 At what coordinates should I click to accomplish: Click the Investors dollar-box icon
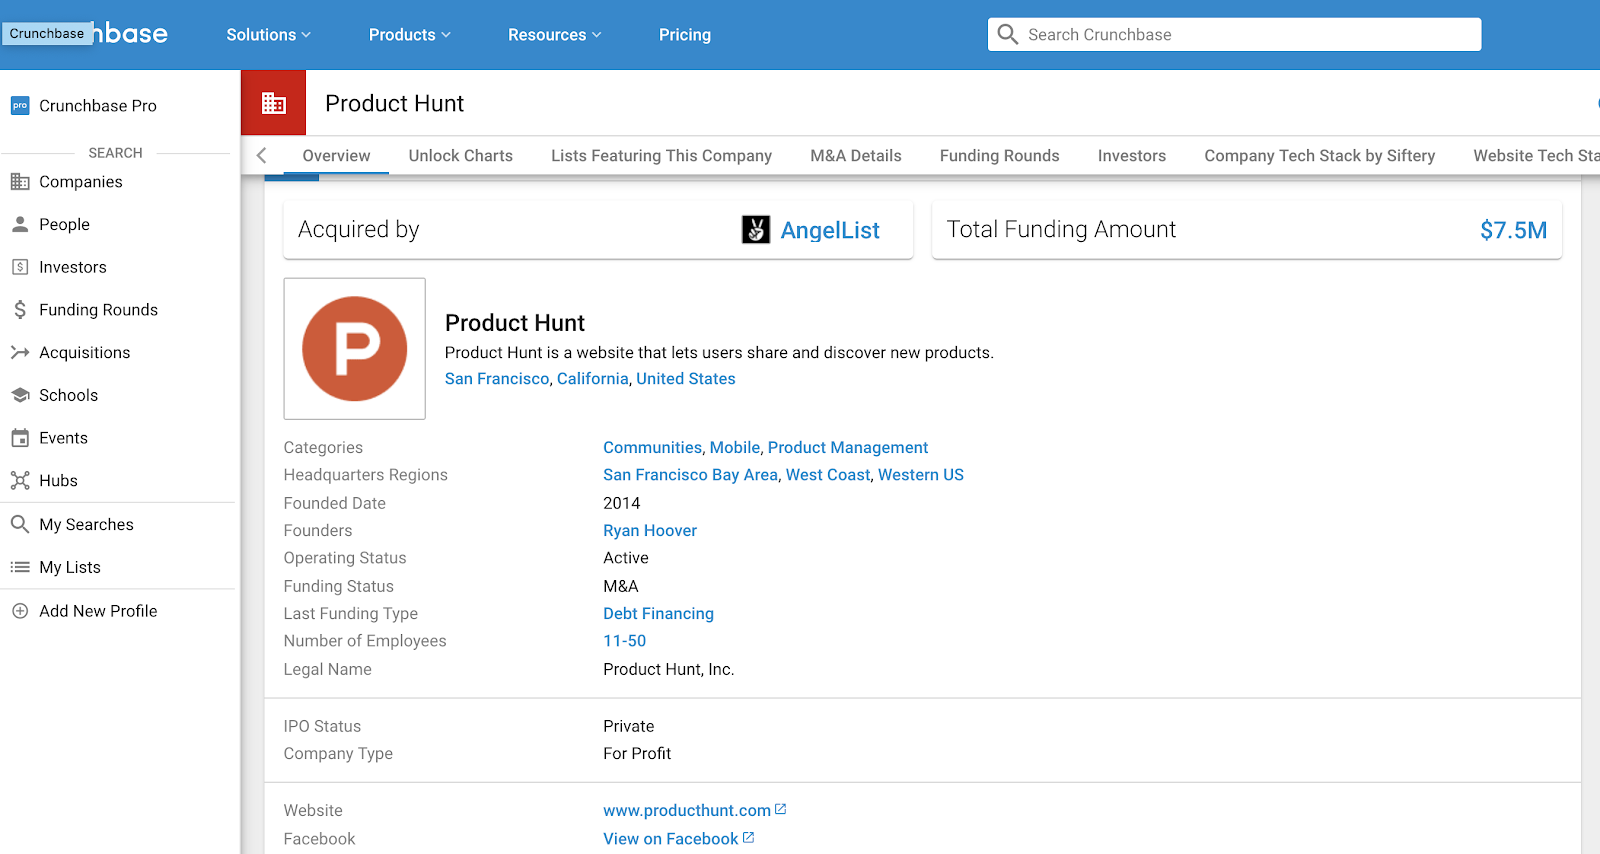point(20,267)
